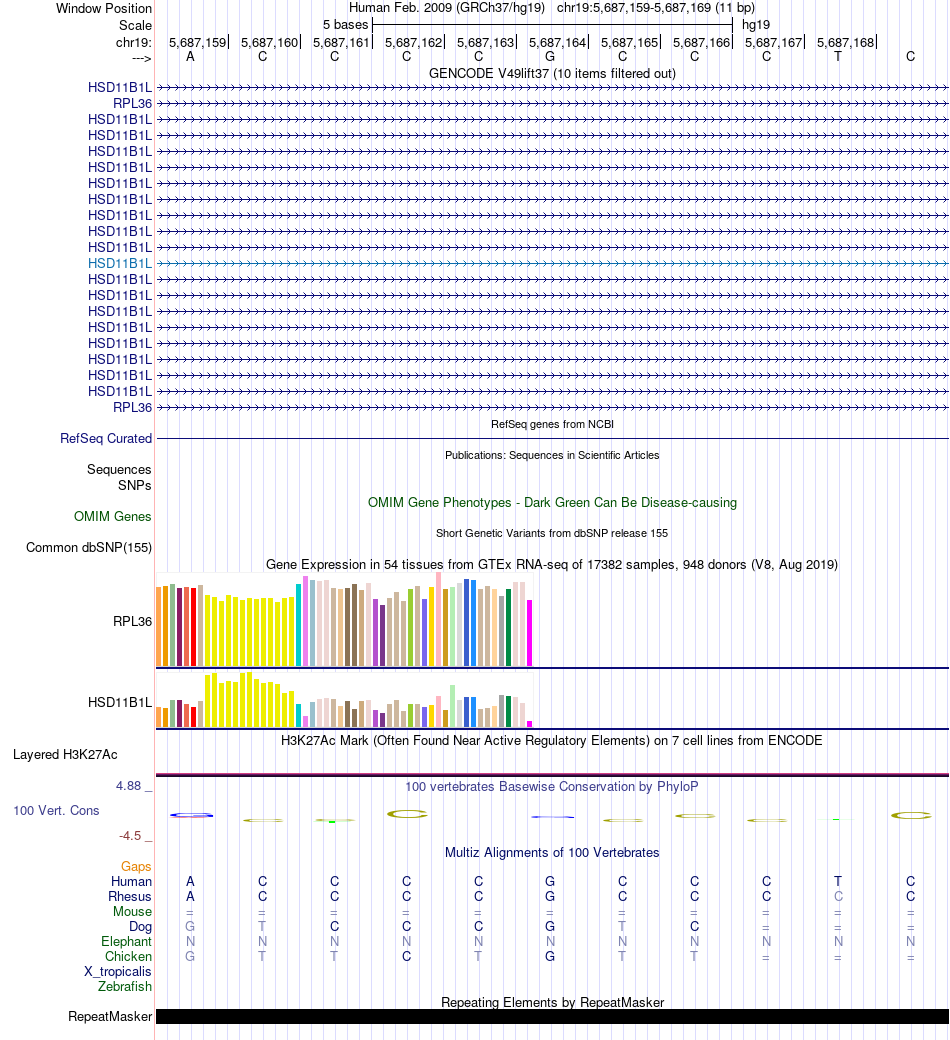This screenshot has height=1040, width=950.
Task: Click the Chicken species label
Action: pyautogui.click(x=128, y=956)
